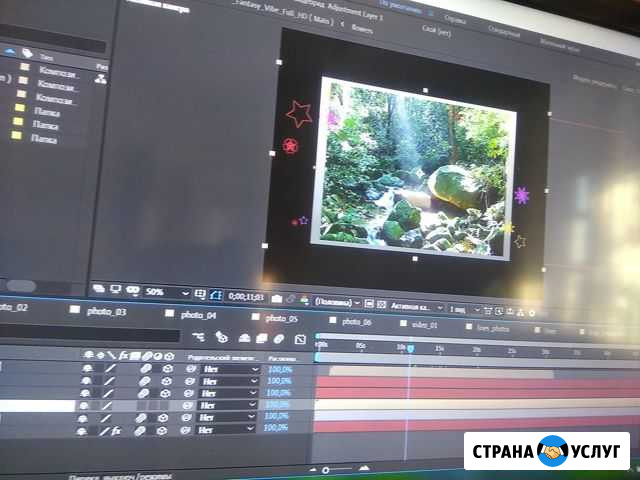
Task: Click the Always Preview This View icon
Action: tap(99, 289)
